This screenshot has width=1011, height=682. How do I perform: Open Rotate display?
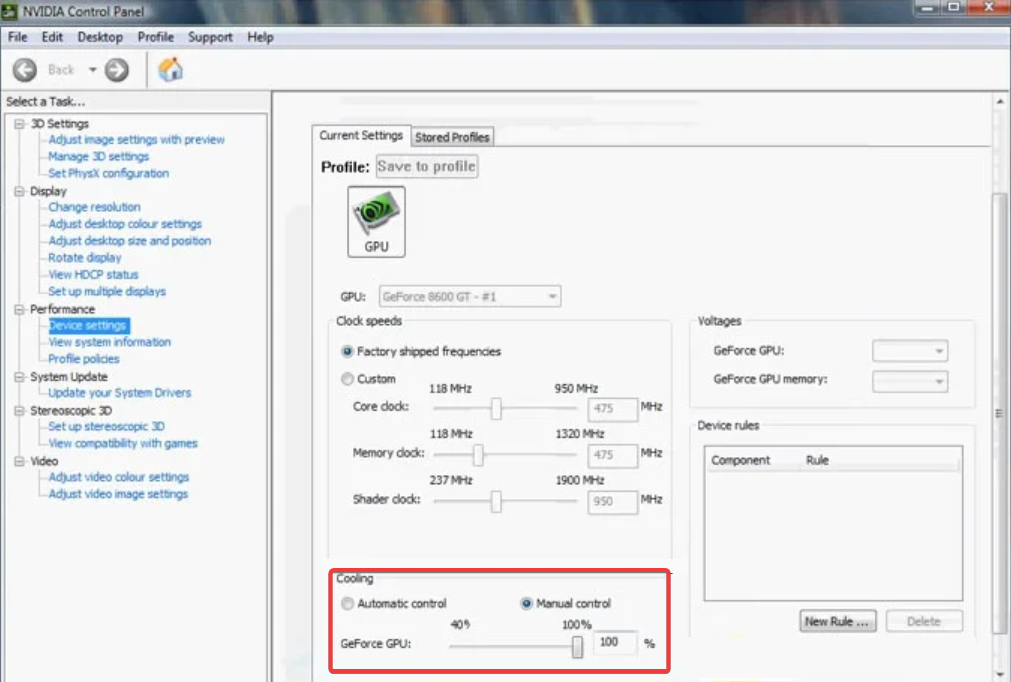point(84,257)
